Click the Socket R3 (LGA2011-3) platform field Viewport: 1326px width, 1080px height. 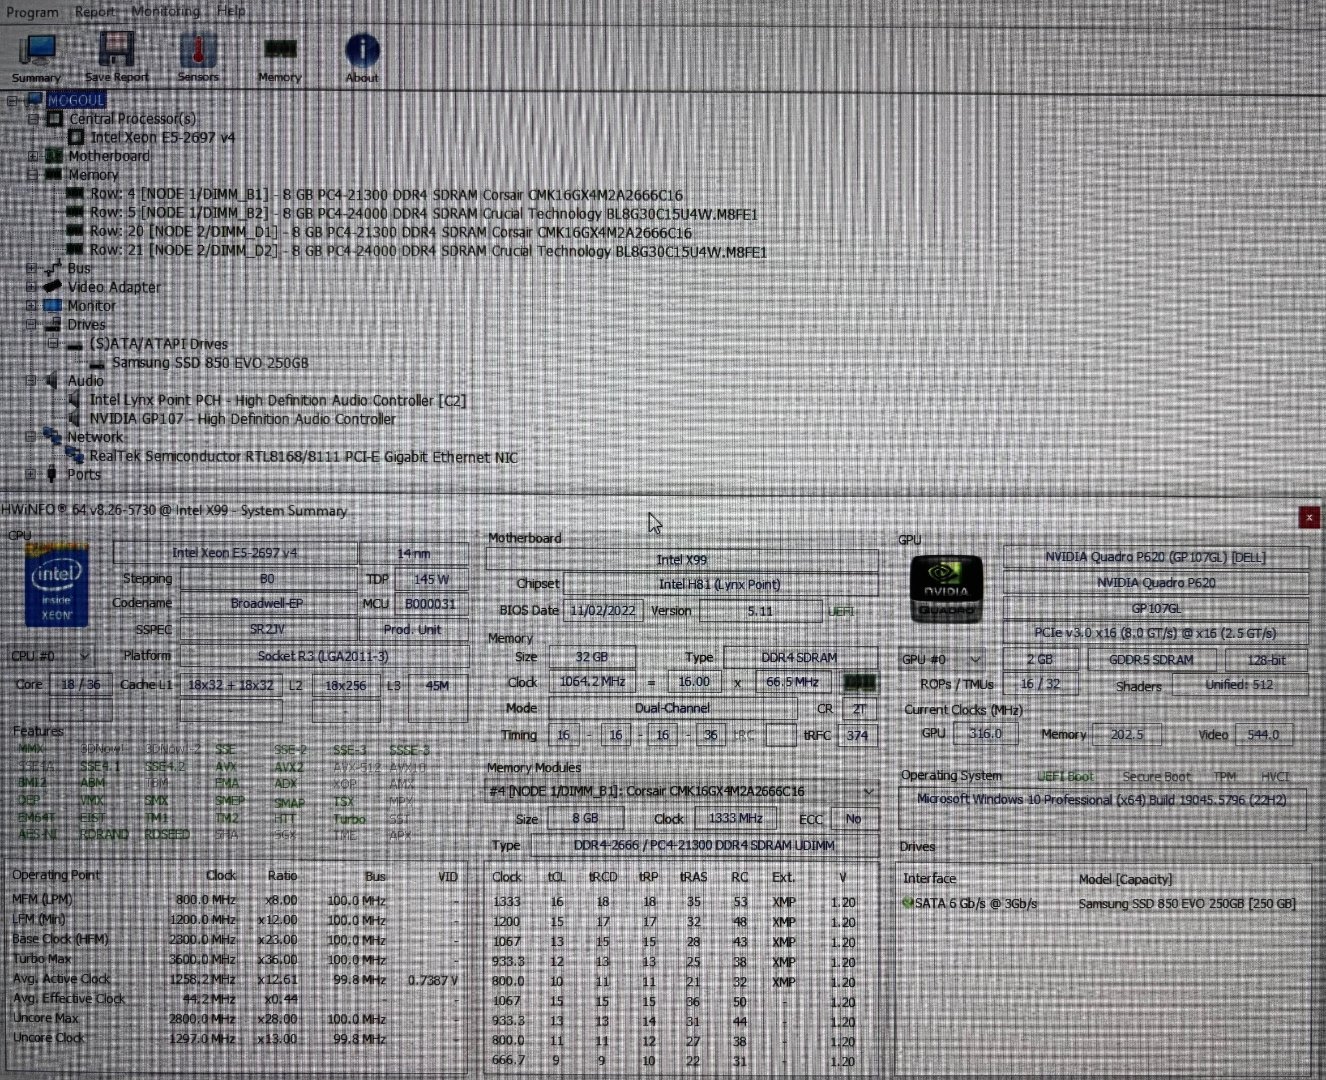click(323, 656)
